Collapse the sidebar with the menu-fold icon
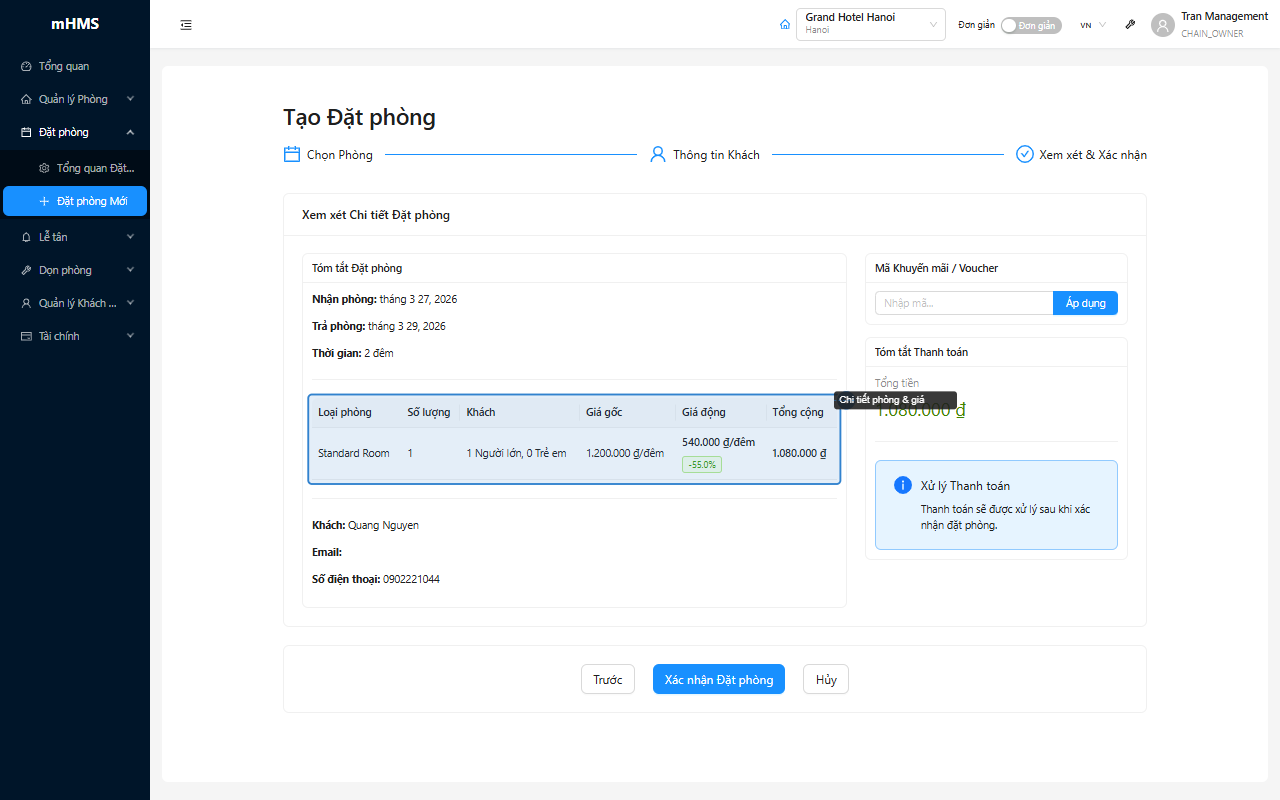The image size is (1280, 800). point(186,25)
